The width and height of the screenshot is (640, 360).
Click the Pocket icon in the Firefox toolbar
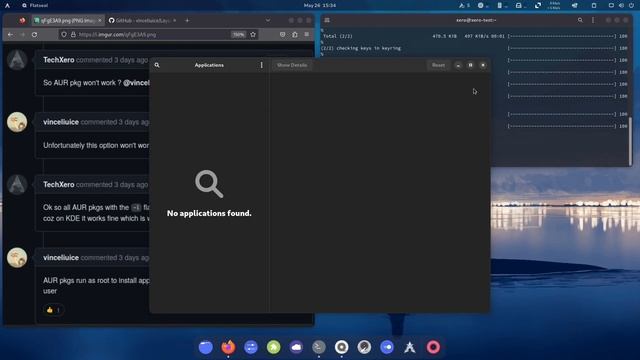tap(282, 35)
